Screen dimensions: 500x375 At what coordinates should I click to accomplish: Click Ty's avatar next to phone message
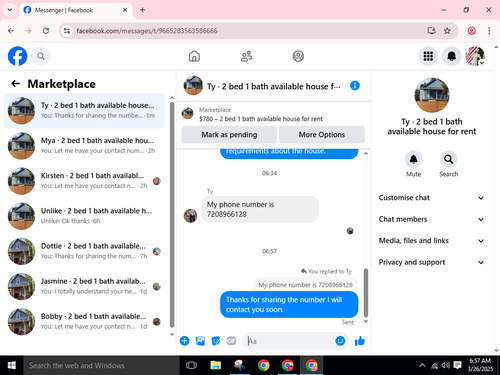(190, 216)
